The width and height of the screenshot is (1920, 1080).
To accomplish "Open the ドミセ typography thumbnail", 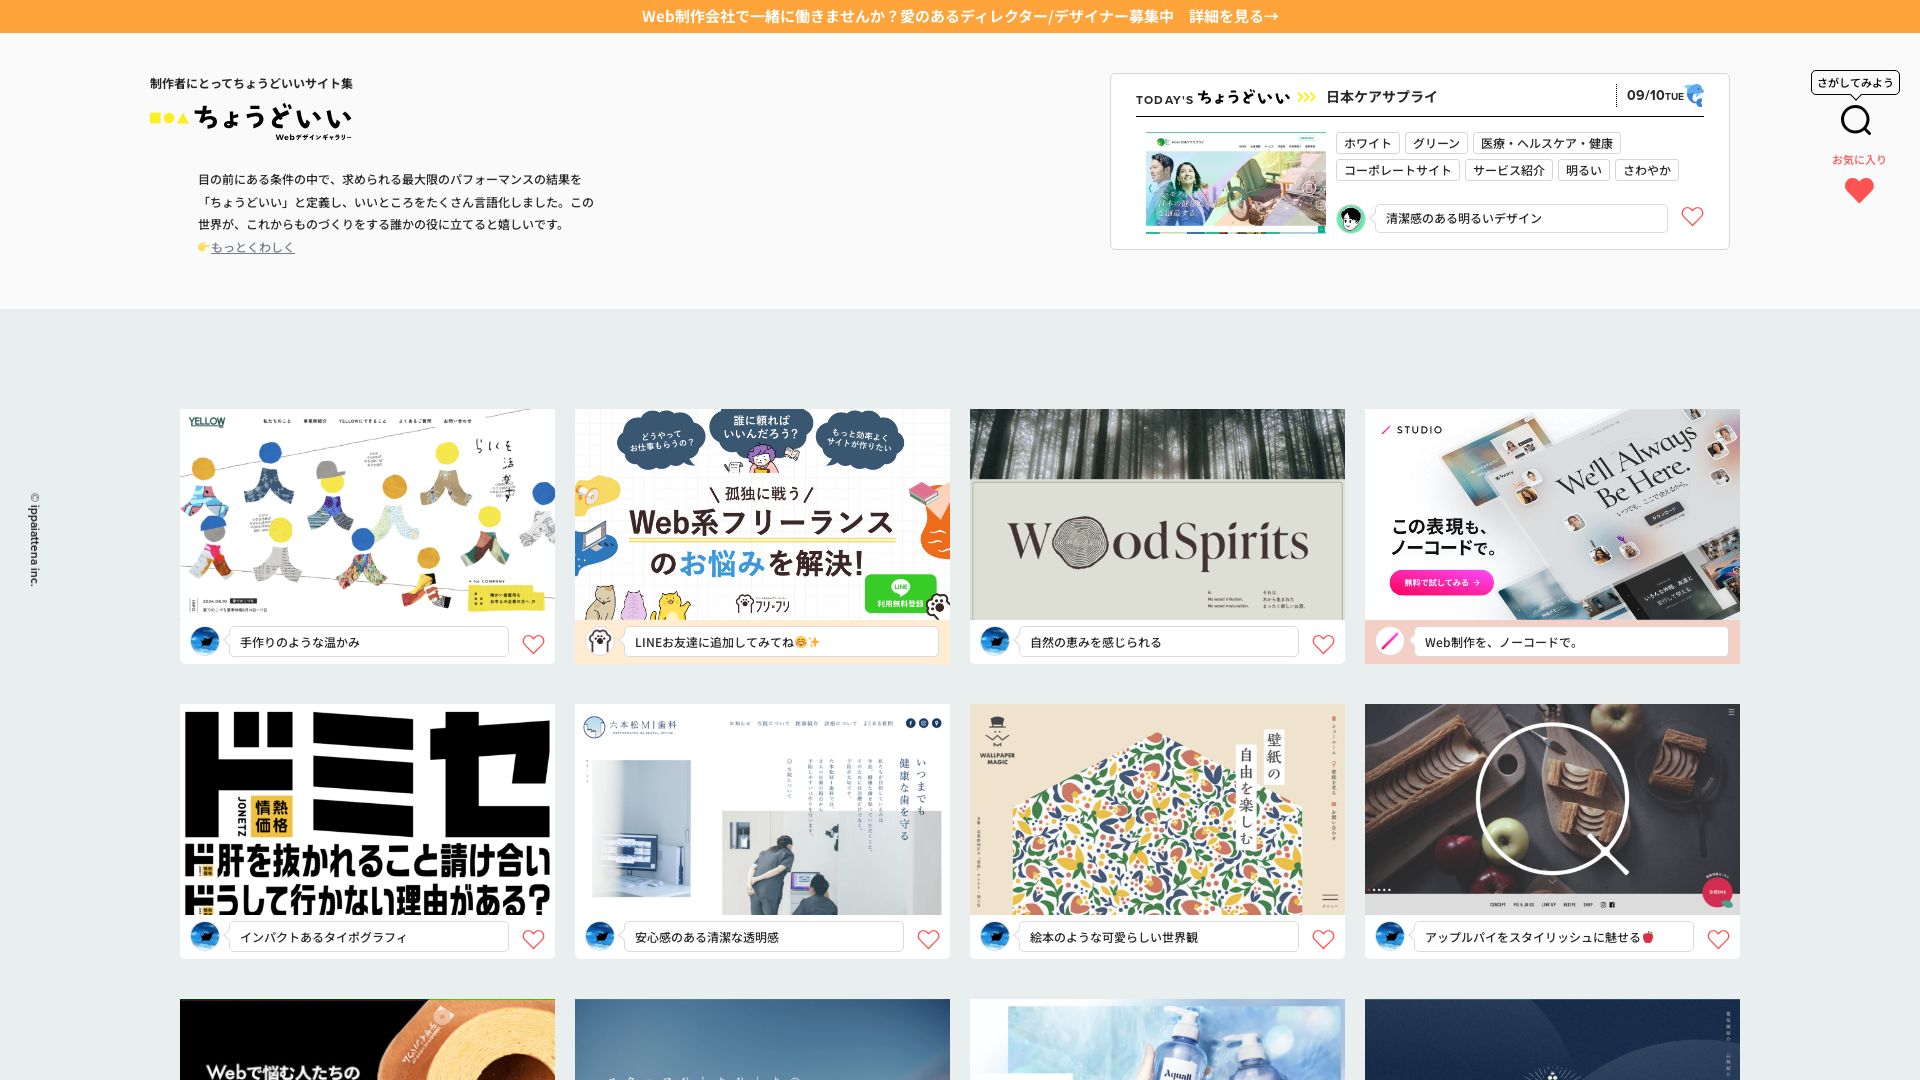I will pos(367,809).
